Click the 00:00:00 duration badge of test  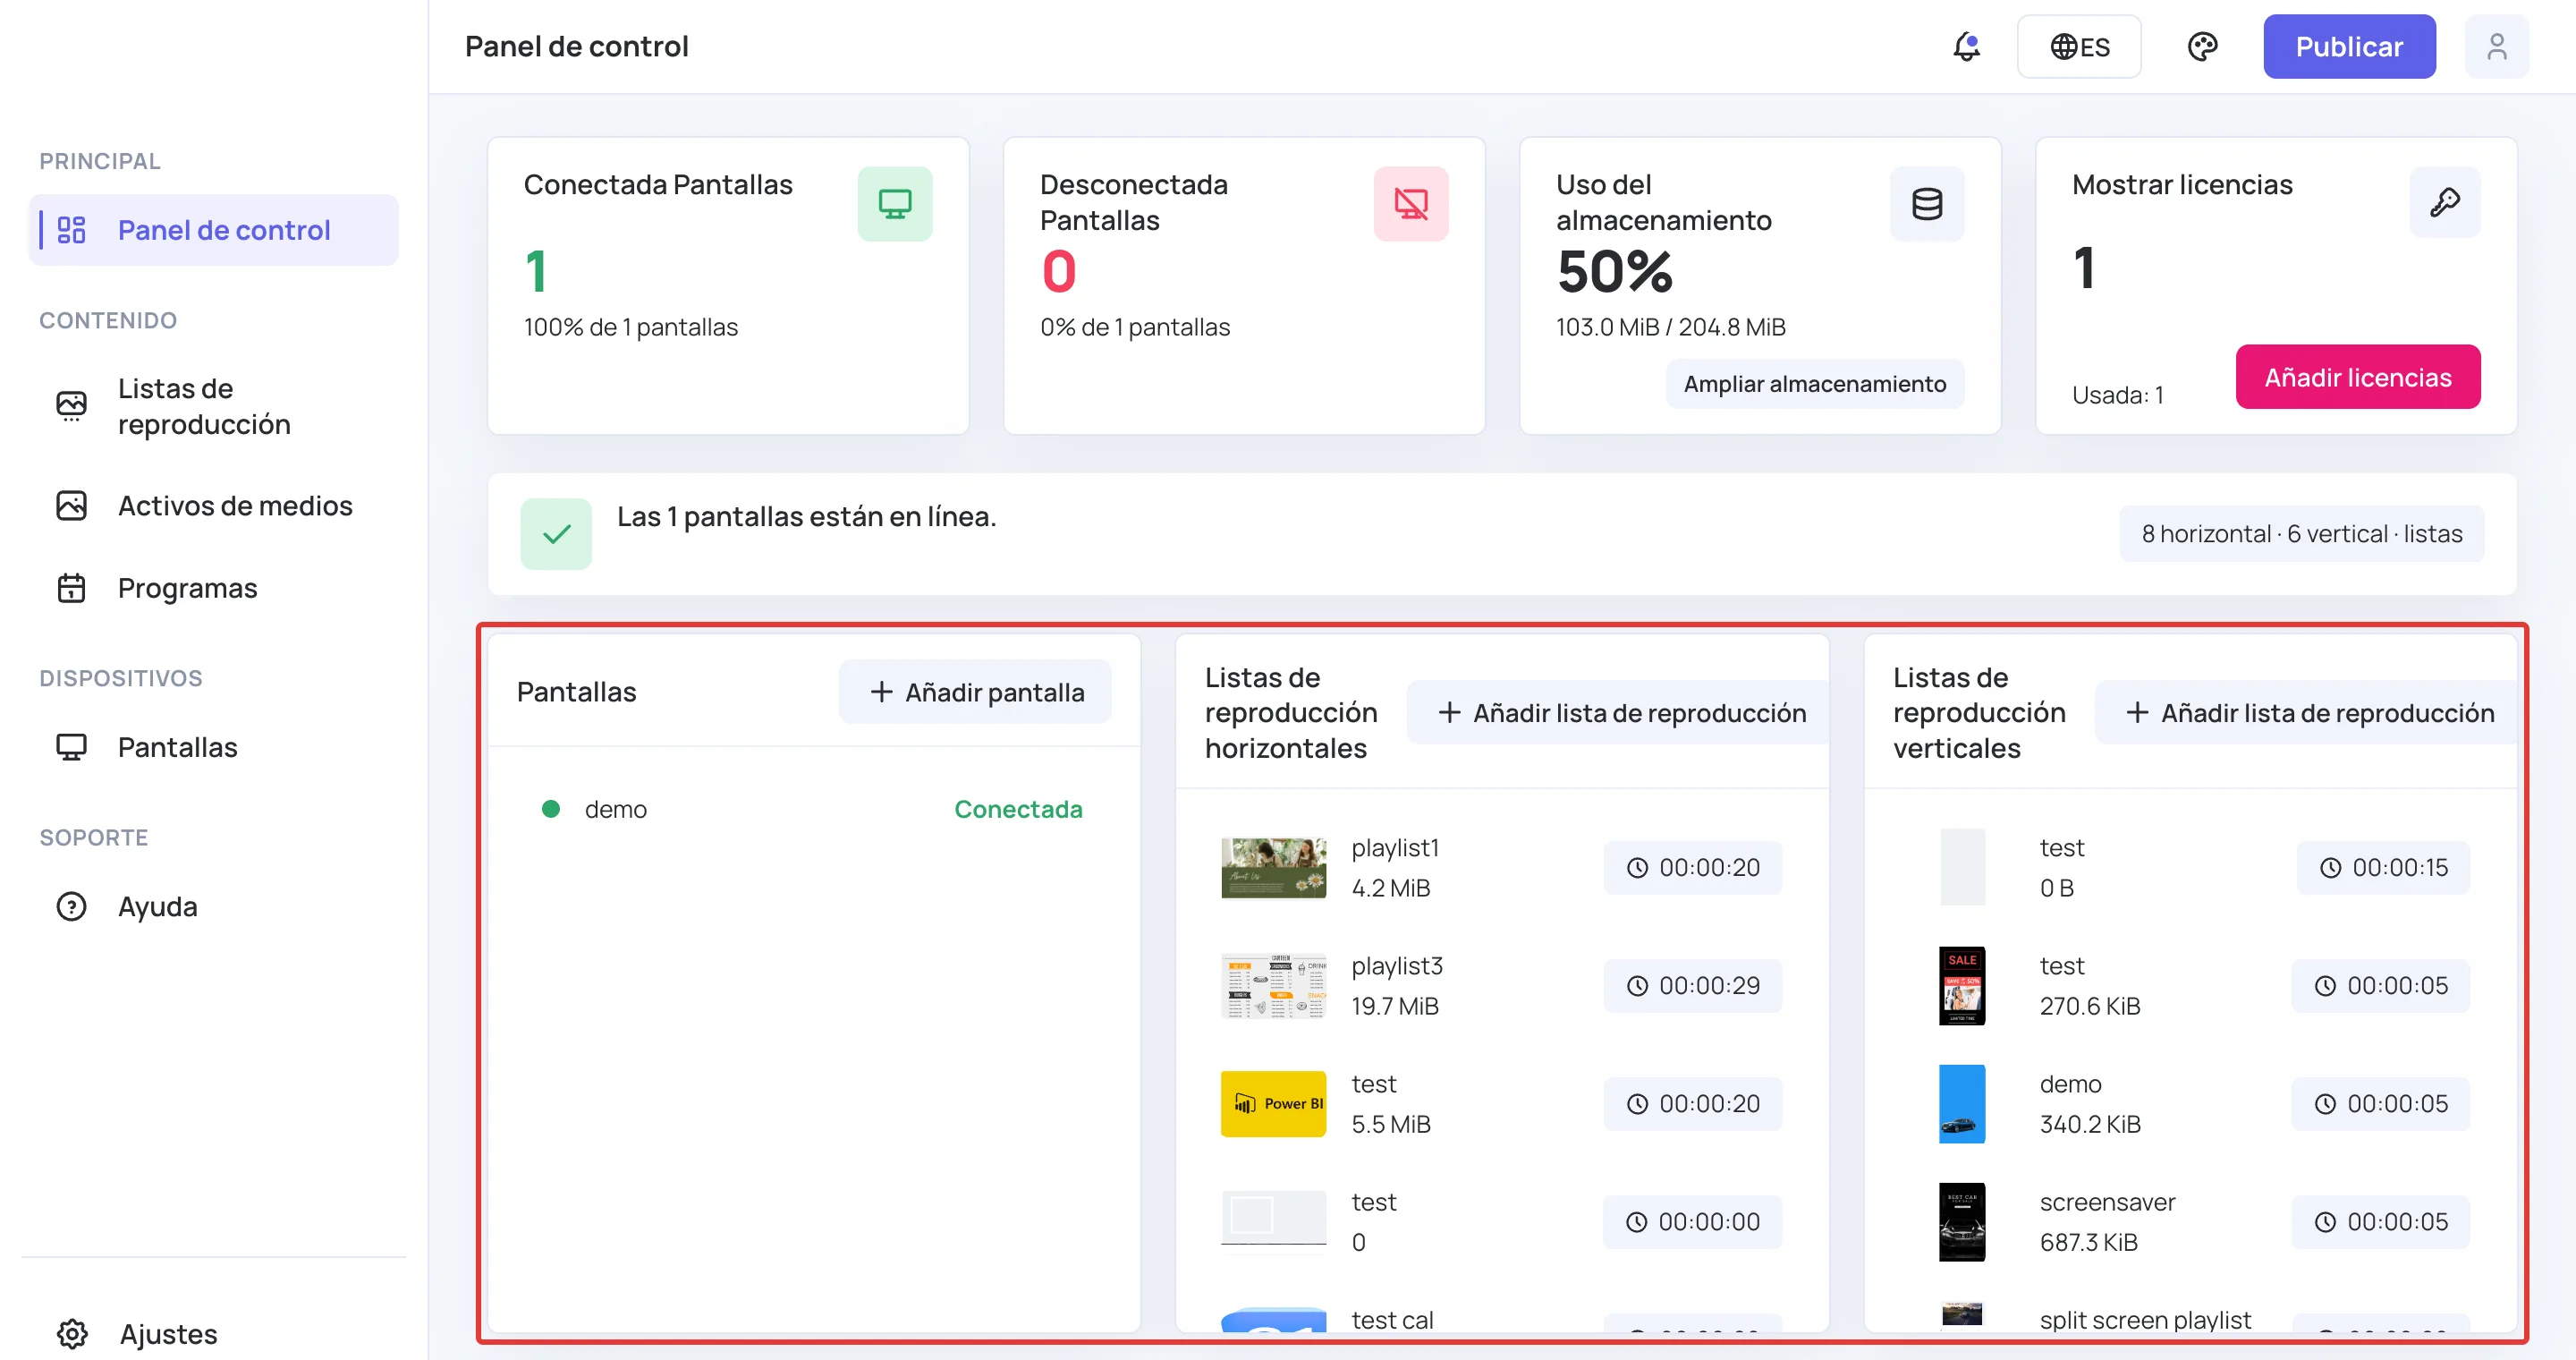tap(1692, 1222)
